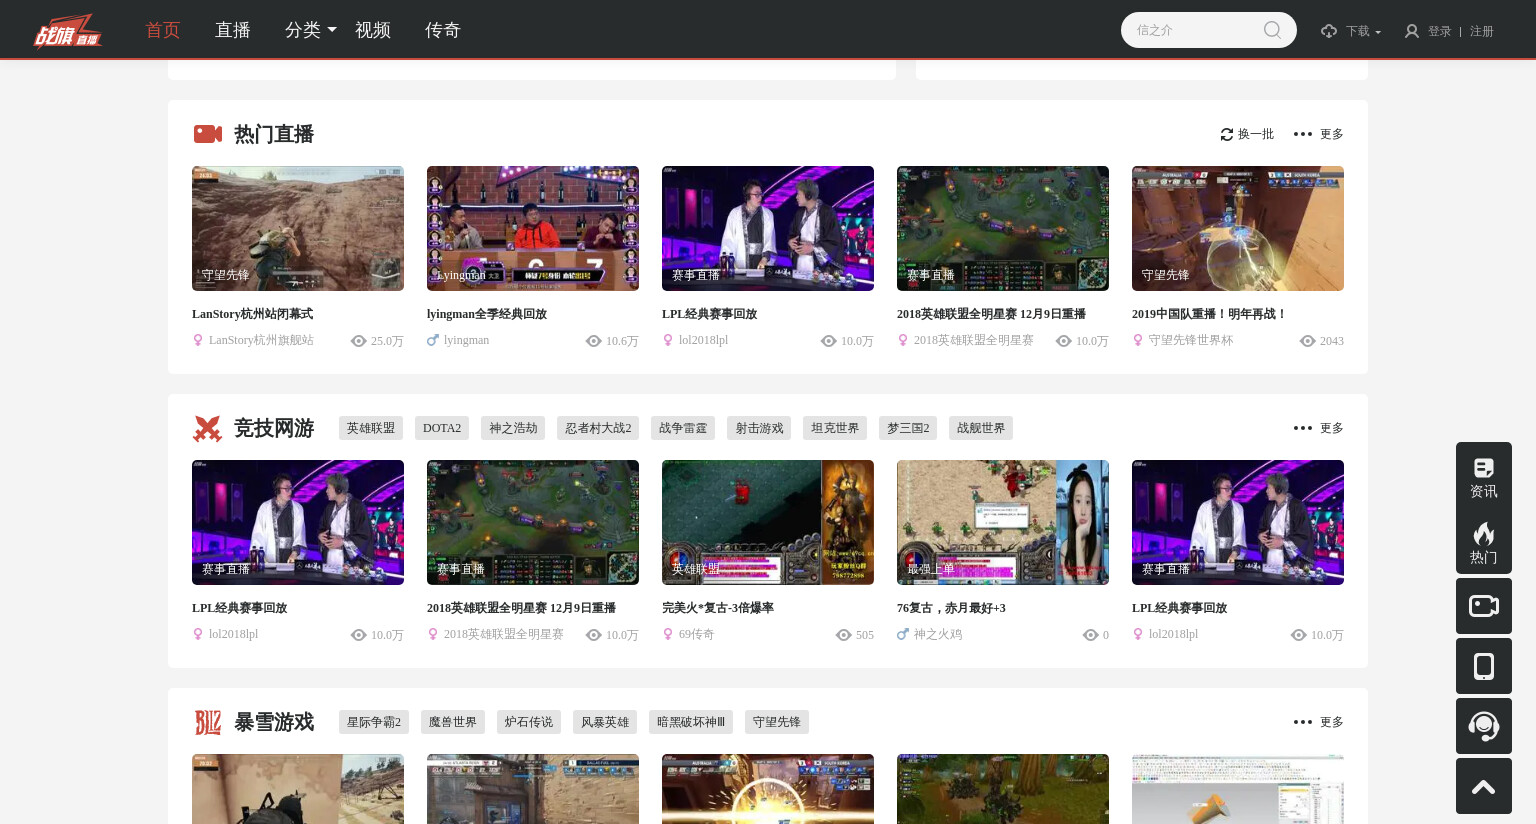This screenshot has height=824, width=1536.
Task: Click 更多 in the 暴雪游戏 section
Action: [x=1331, y=722]
